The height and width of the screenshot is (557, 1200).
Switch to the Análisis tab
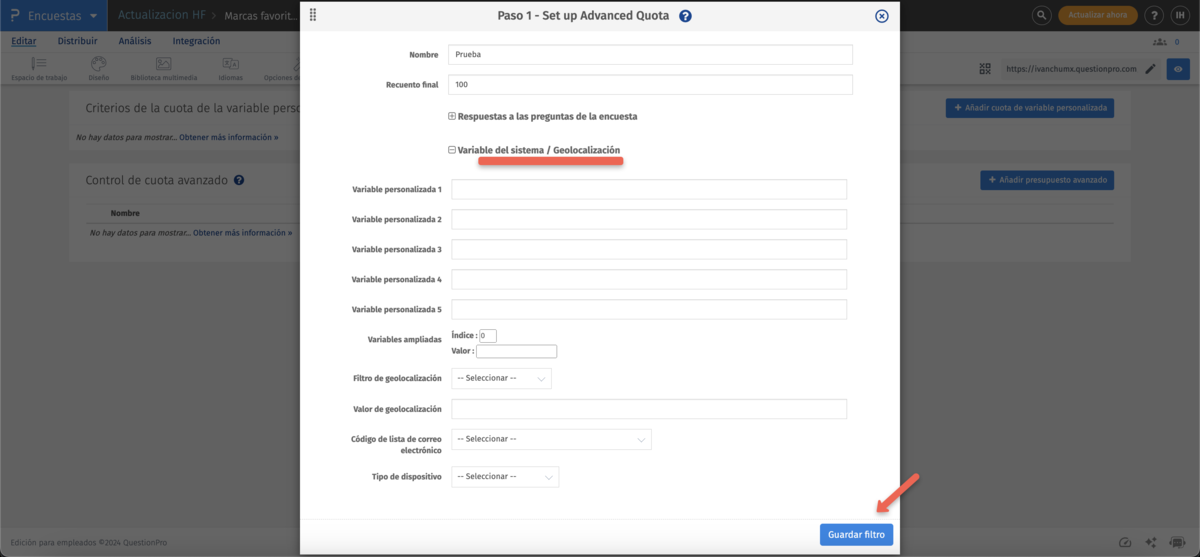(x=135, y=41)
